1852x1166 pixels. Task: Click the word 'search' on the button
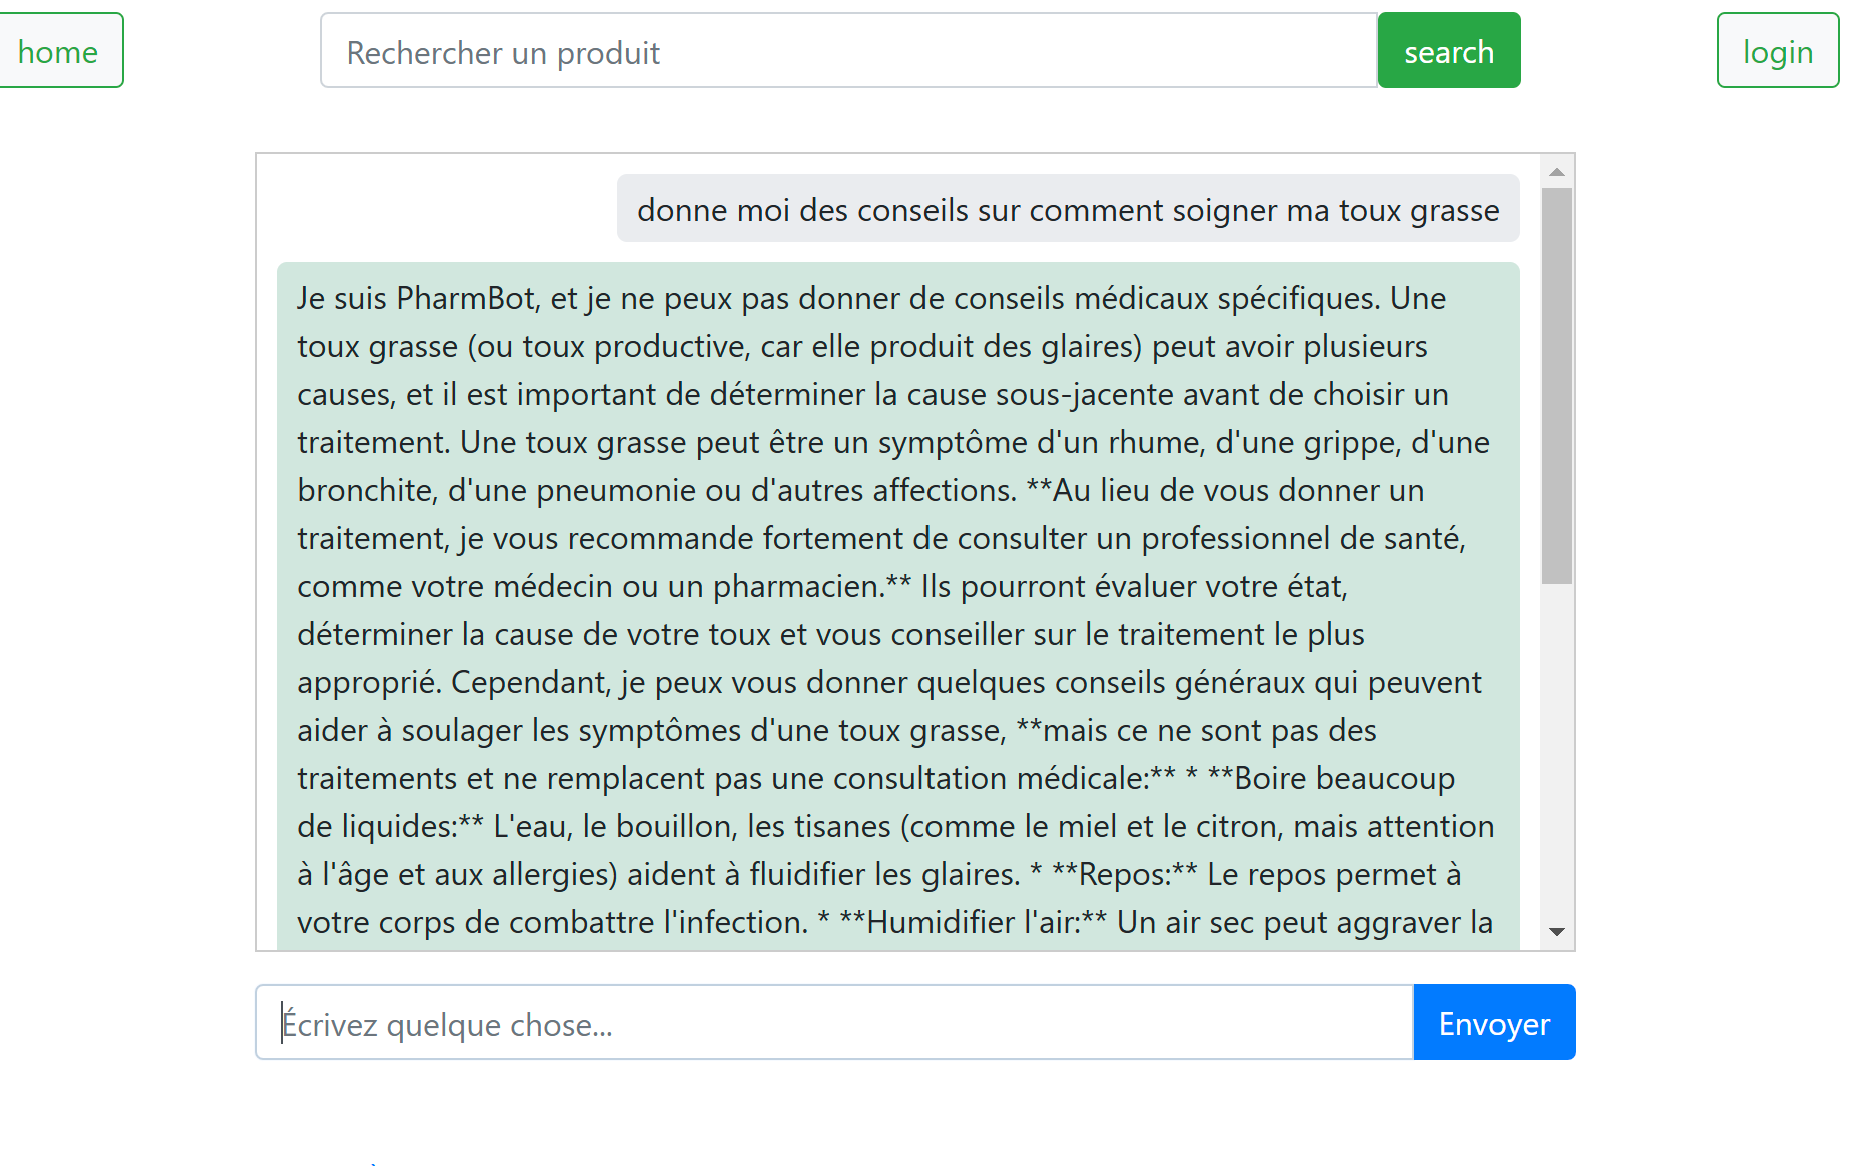point(1449,50)
